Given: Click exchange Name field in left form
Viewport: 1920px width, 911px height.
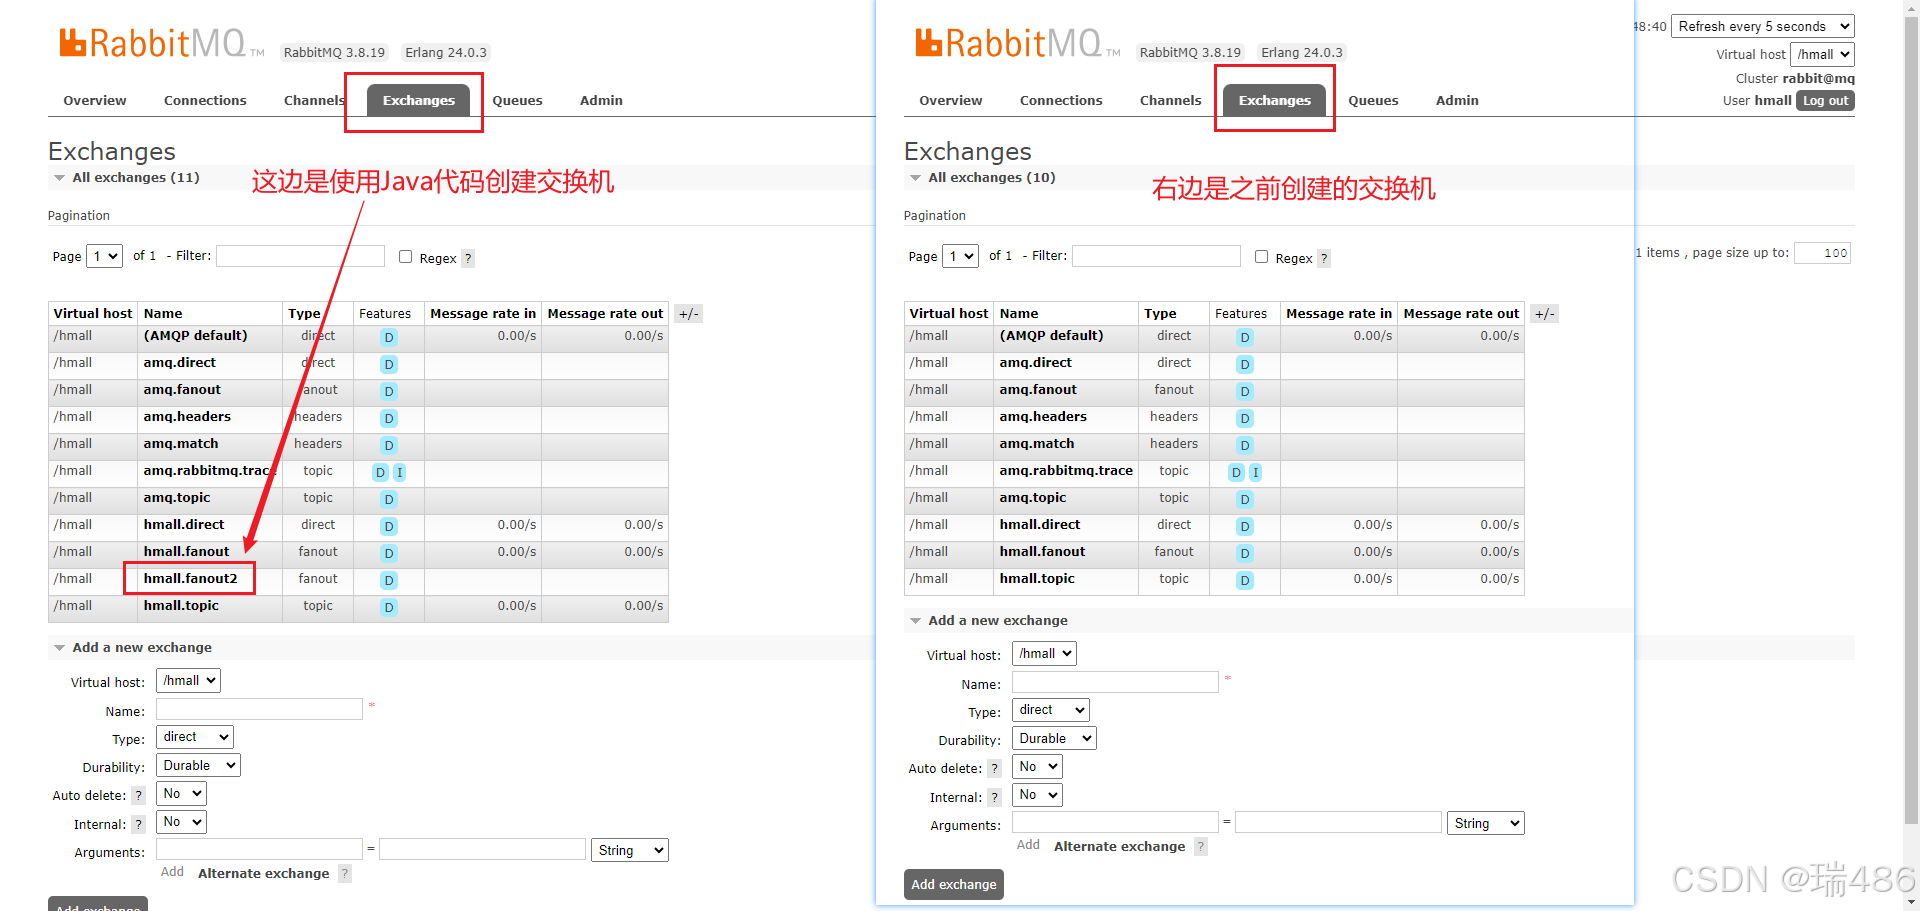Looking at the screenshot, I should 259,709.
